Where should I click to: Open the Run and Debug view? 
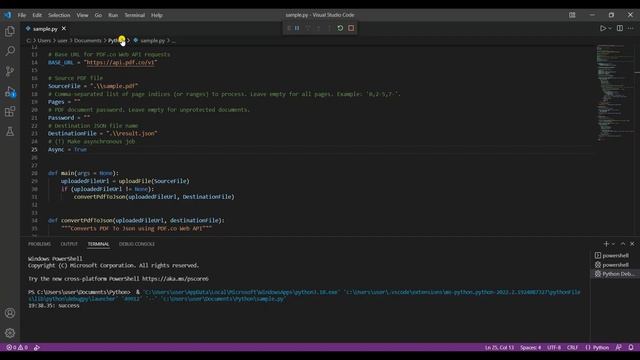click(x=10, y=91)
